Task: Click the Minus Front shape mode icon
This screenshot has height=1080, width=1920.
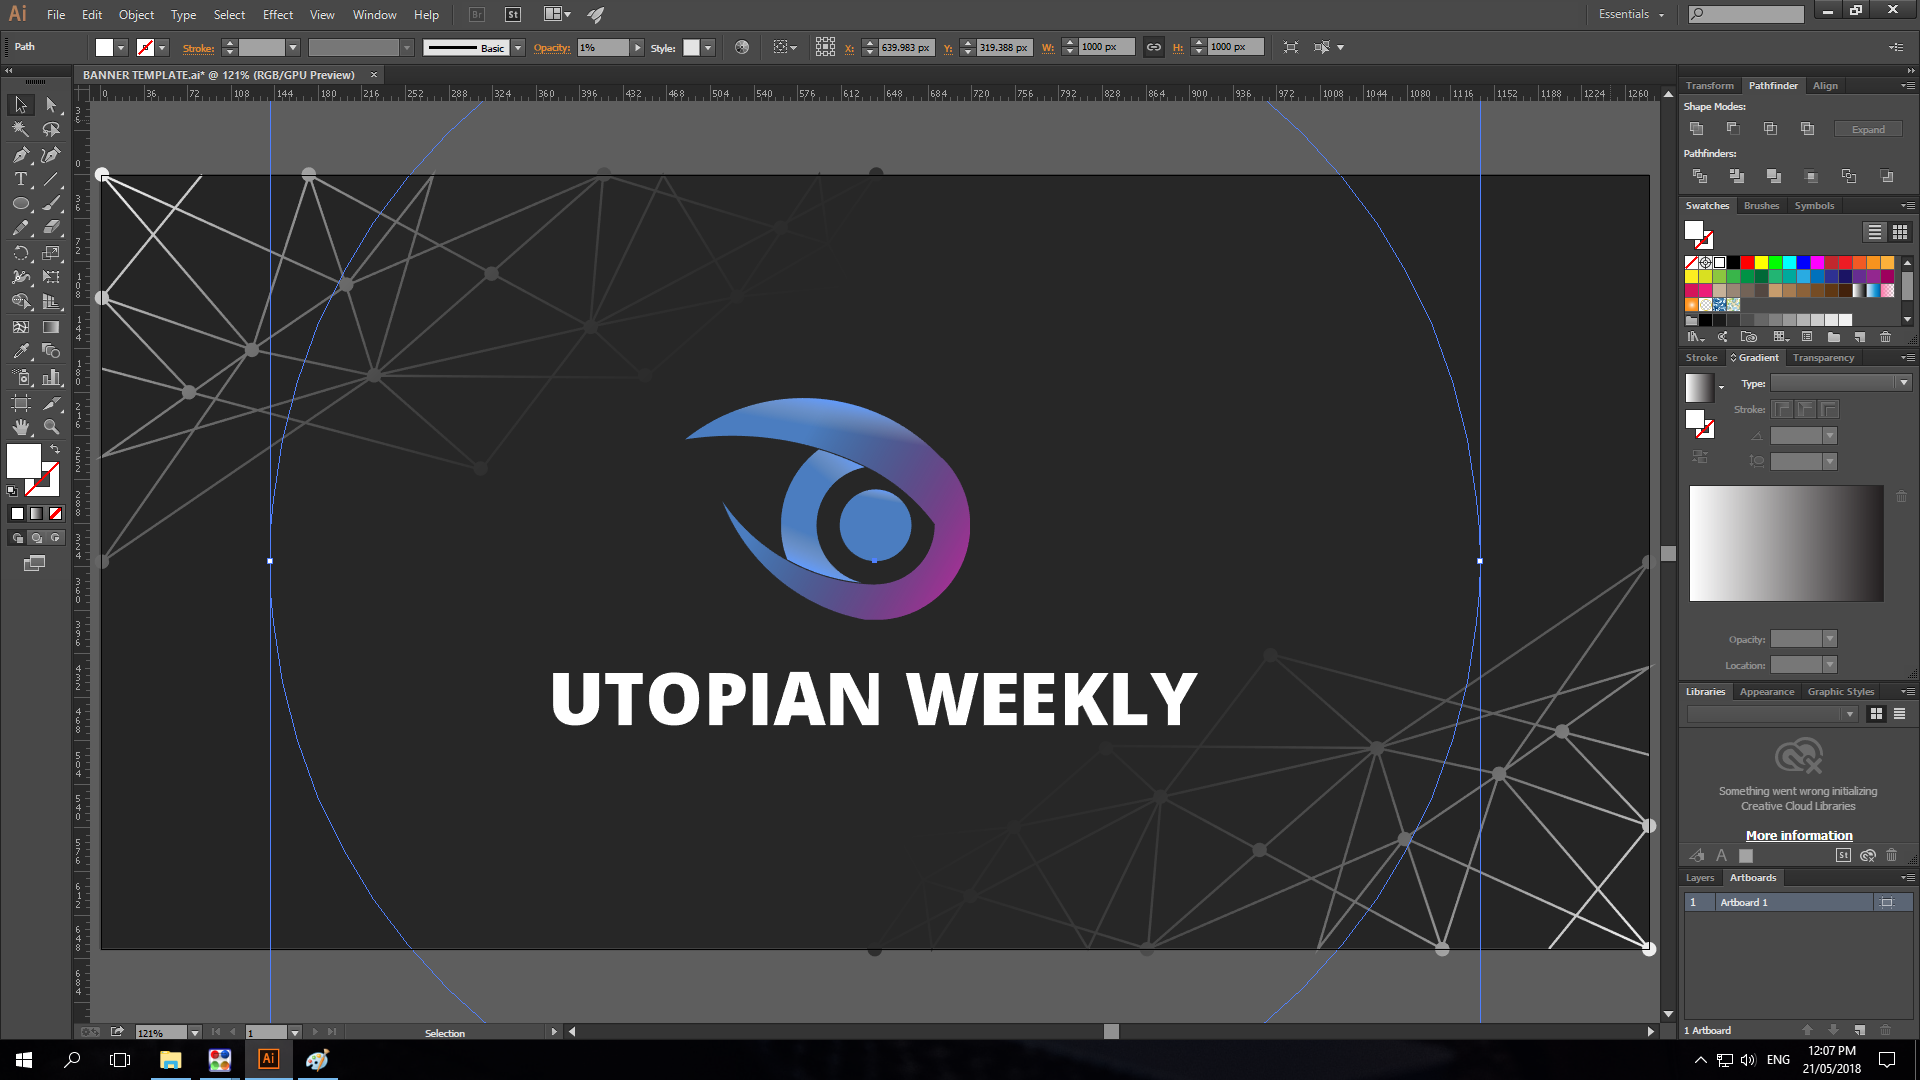Action: [1733, 129]
